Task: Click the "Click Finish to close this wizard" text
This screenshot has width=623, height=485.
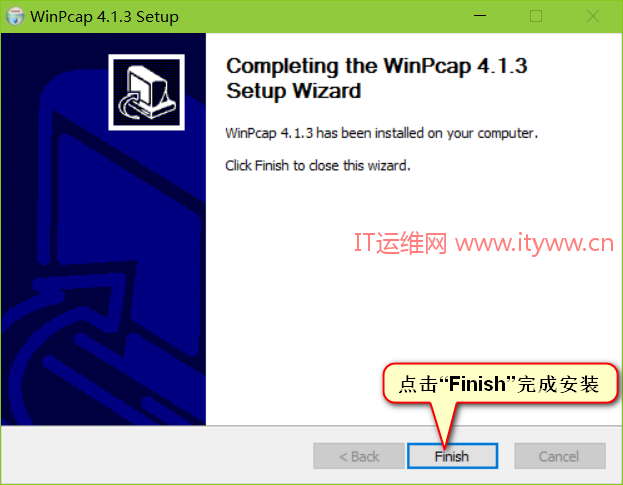Action: click(x=318, y=165)
